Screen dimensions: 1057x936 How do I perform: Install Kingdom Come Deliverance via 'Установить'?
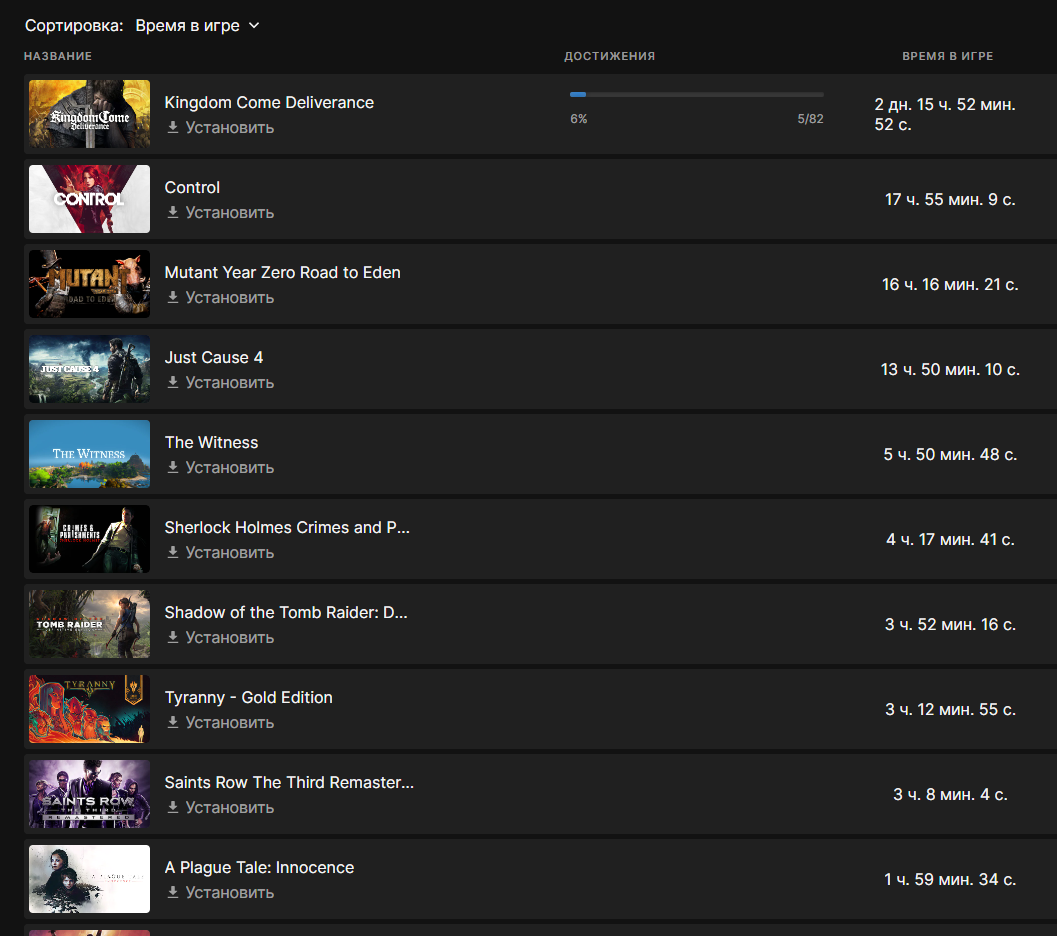[230, 127]
